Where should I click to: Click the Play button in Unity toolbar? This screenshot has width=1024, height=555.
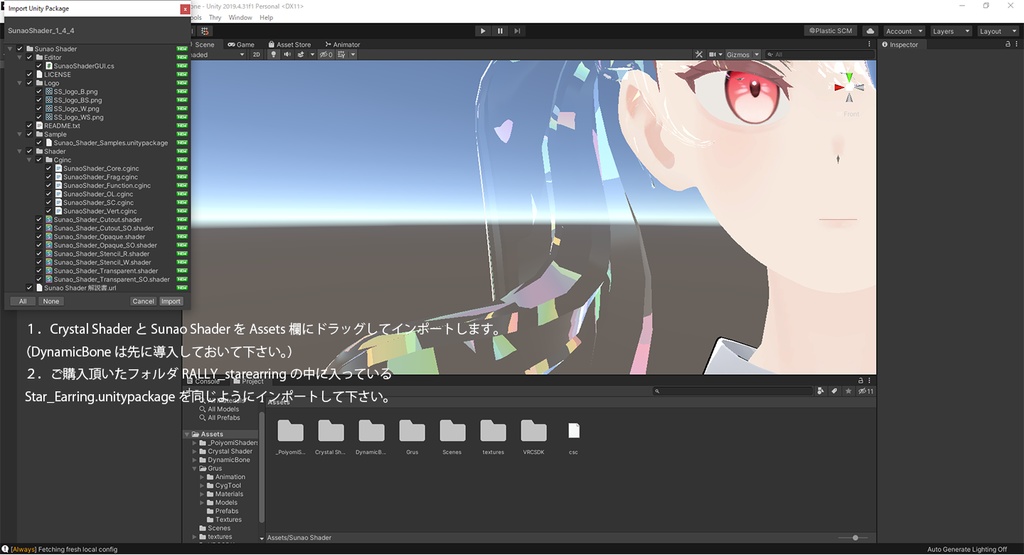(483, 31)
